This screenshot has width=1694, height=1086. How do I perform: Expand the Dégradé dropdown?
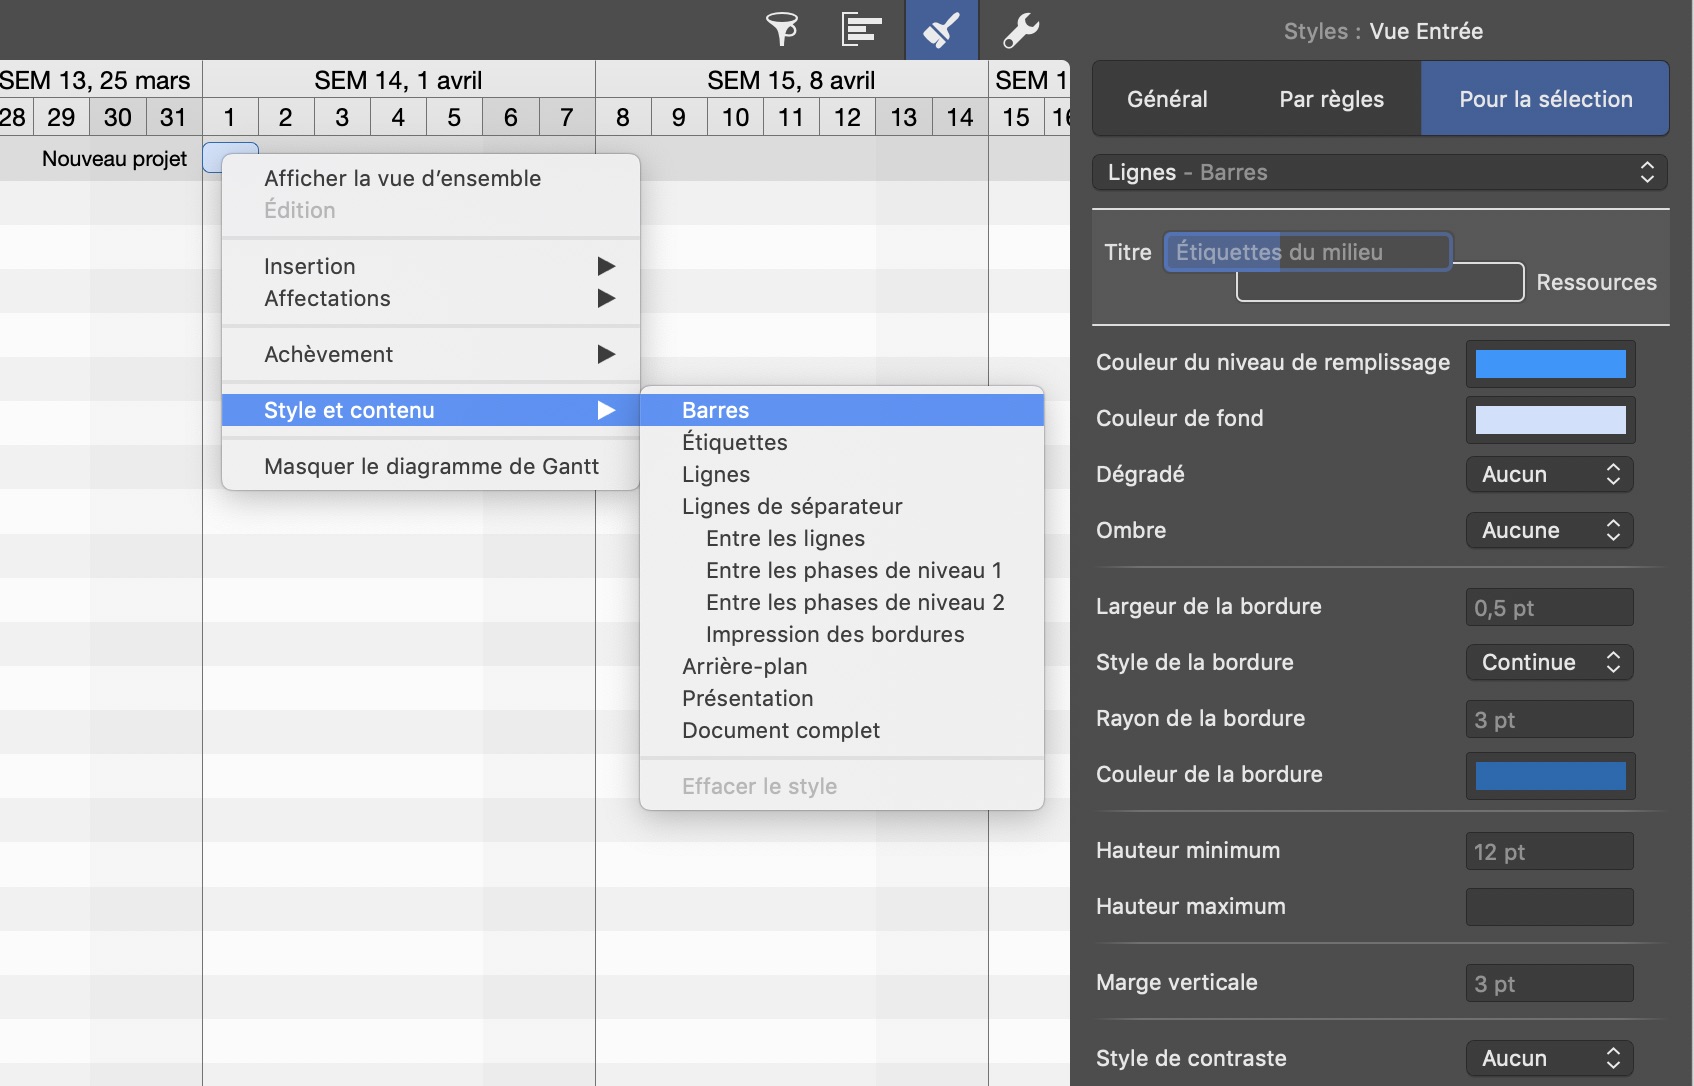1549,475
